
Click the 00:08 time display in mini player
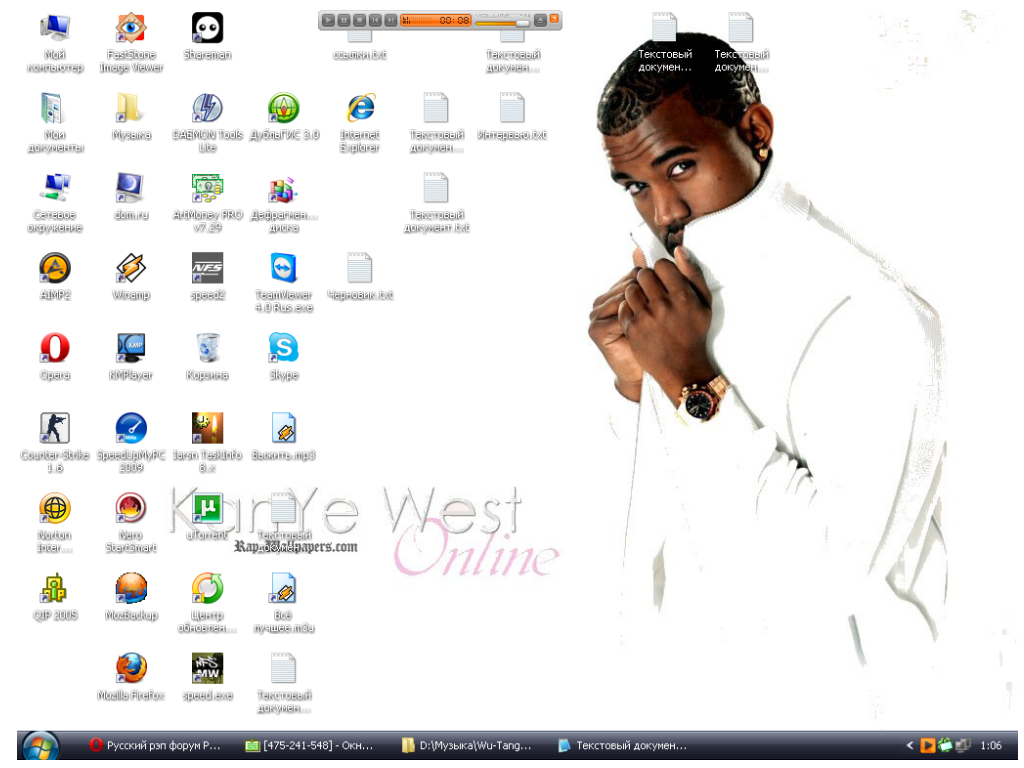[x=455, y=20]
